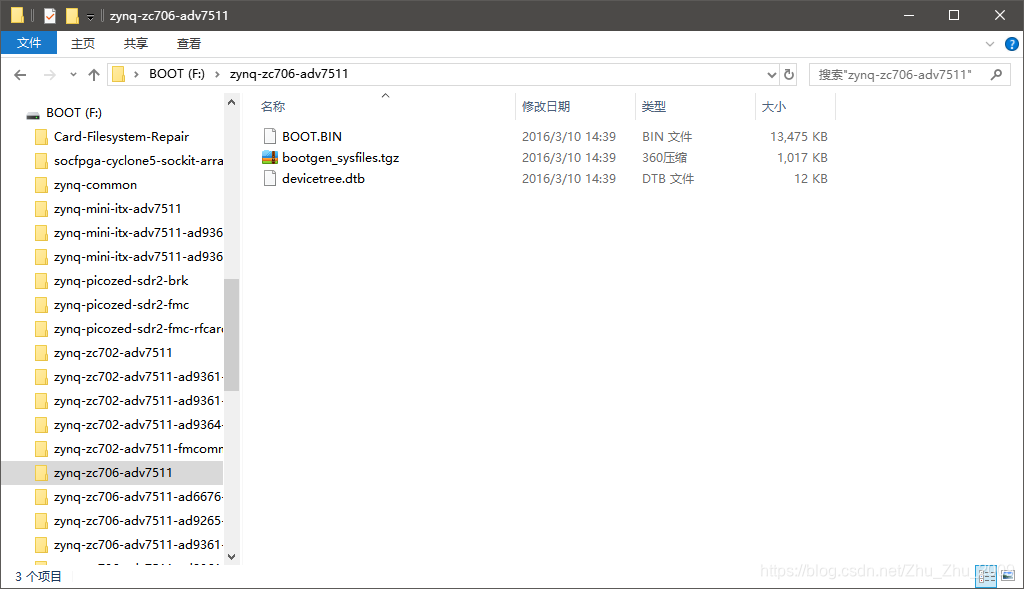Open zynq-picozed-sdr2-fmc-rfcard folder in the tree
The image size is (1024, 589).
coord(138,328)
